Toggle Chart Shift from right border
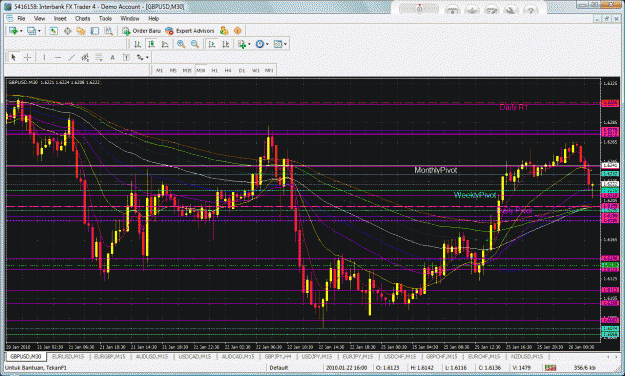Viewport: 625px width, 376px height. [225, 44]
